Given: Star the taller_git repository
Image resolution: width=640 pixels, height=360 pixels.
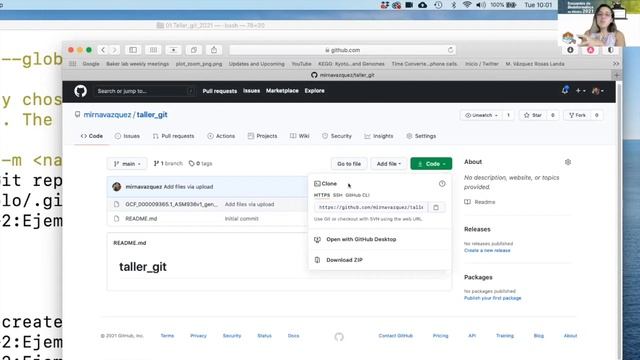Looking at the screenshot, I should pyautogui.click(x=533, y=115).
